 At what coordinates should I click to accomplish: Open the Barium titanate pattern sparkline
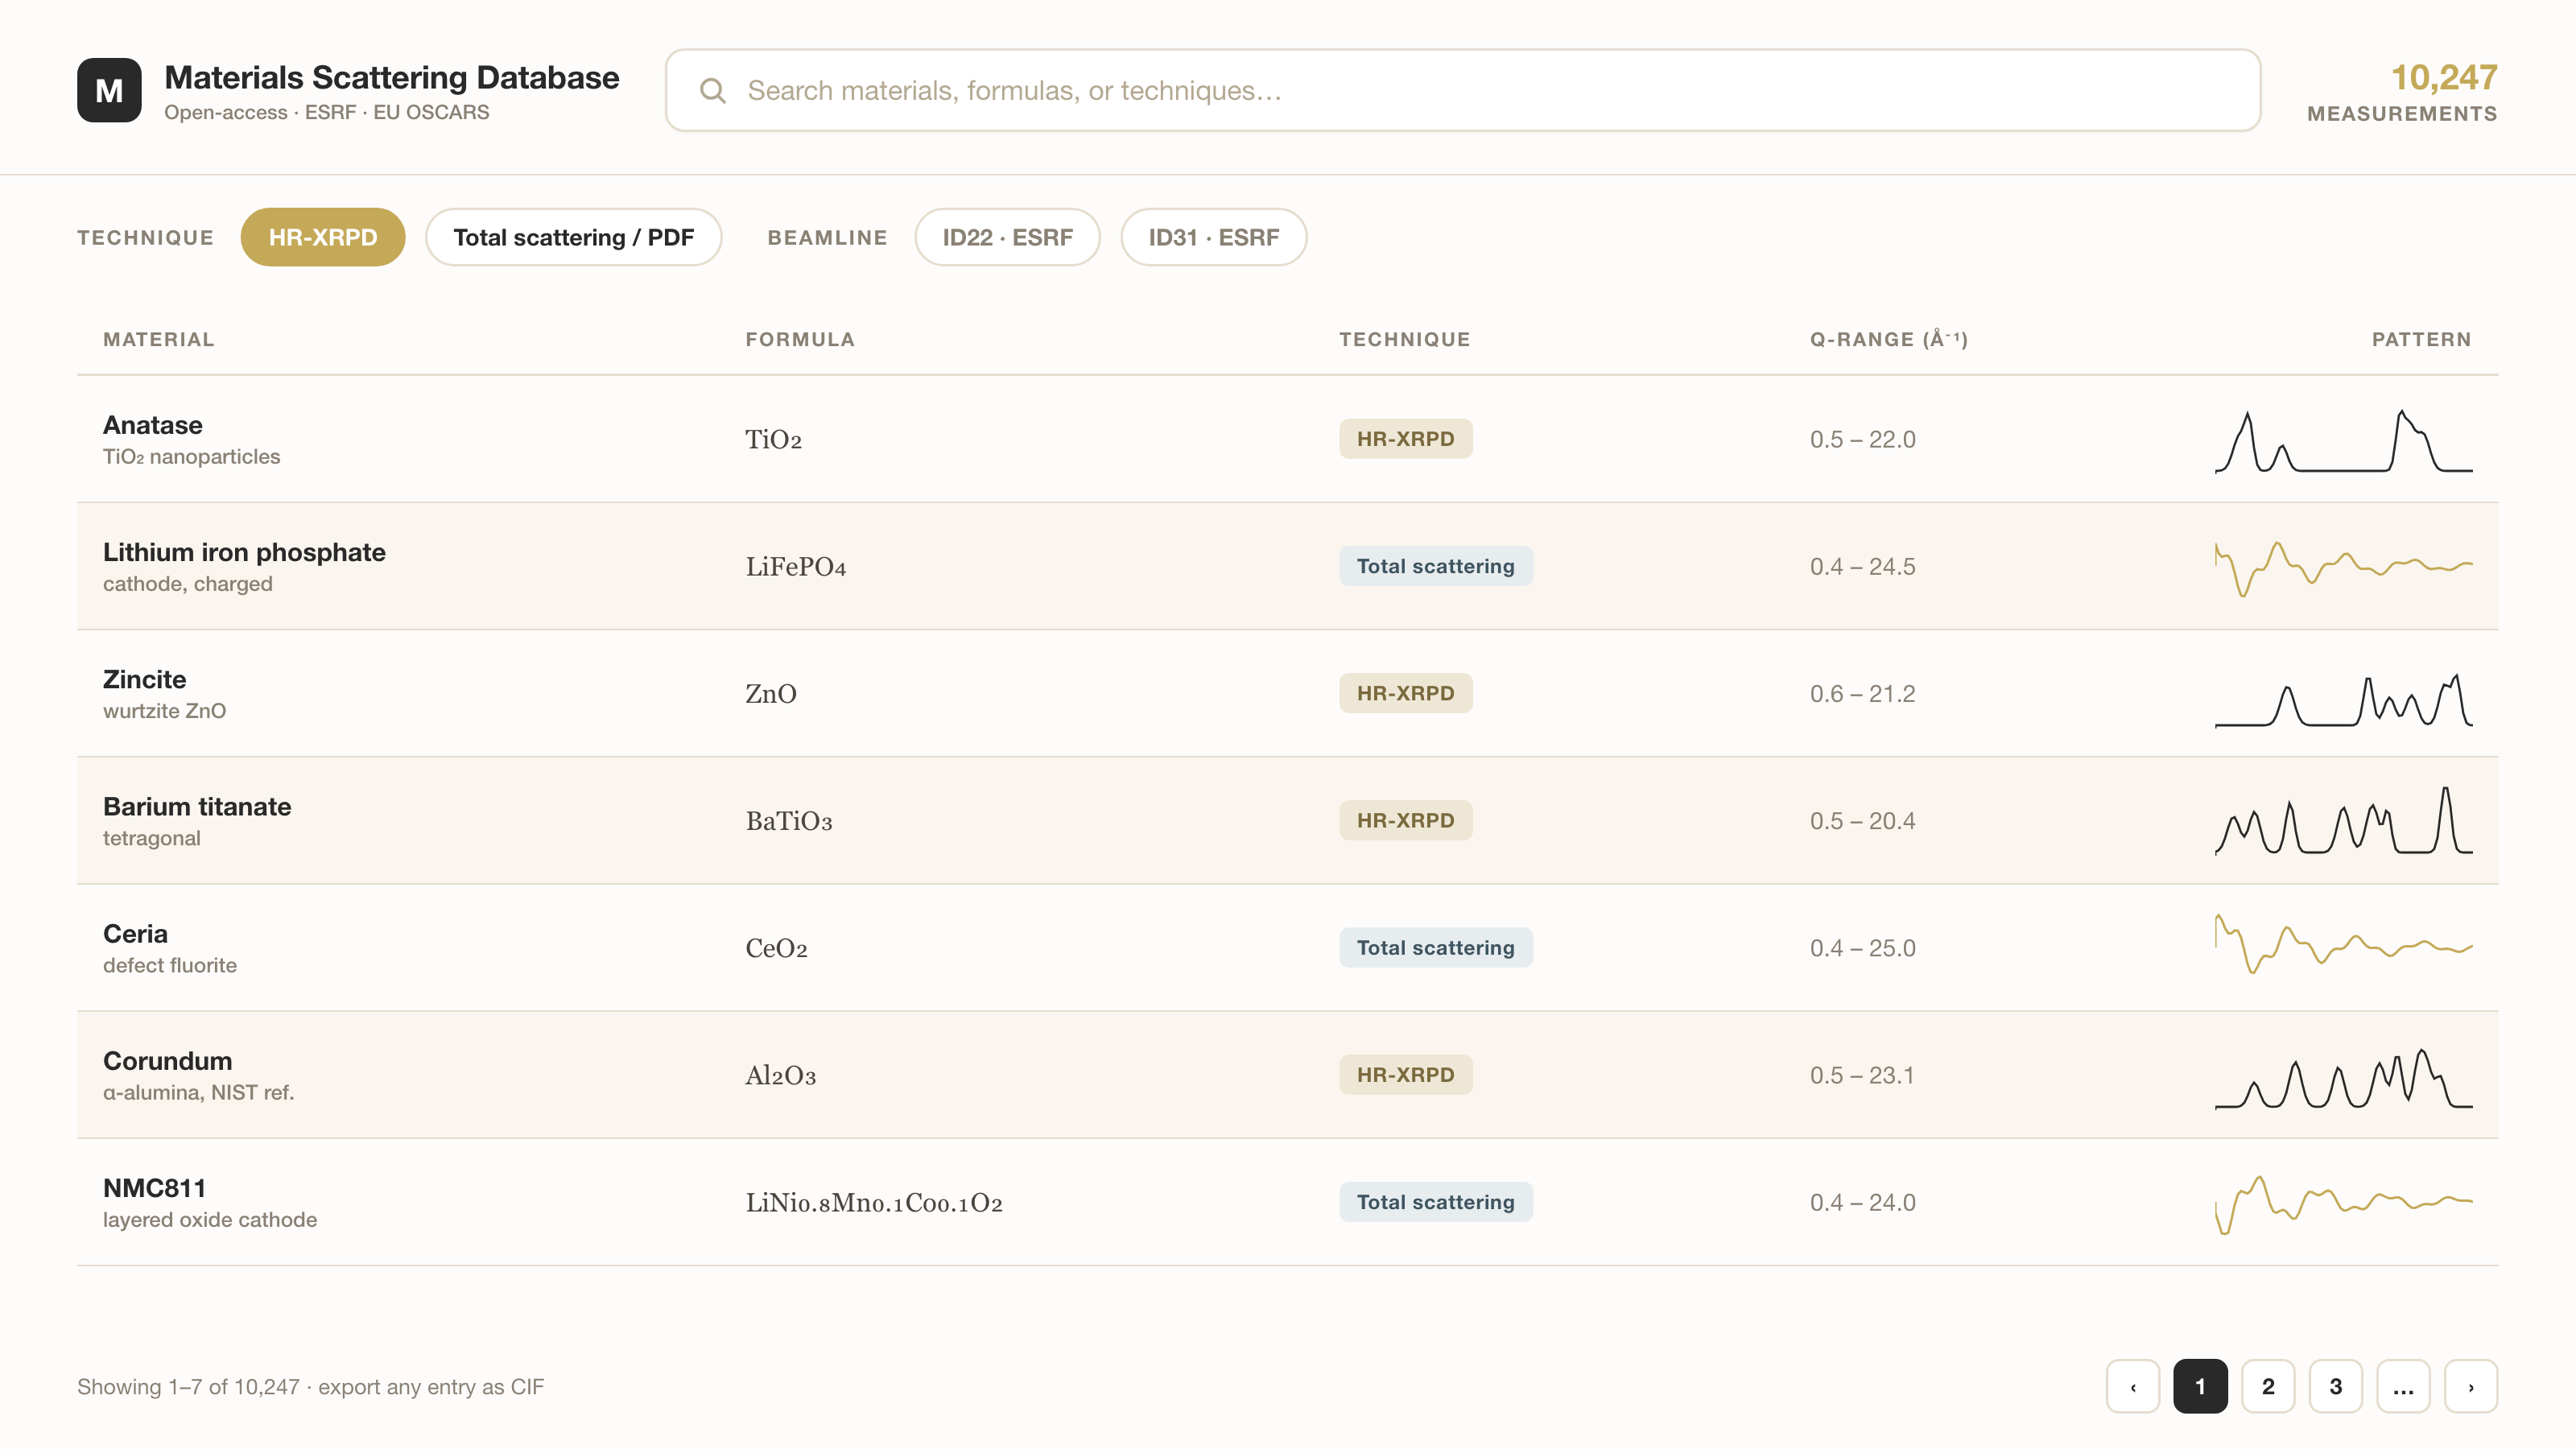[x=2344, y=820]
